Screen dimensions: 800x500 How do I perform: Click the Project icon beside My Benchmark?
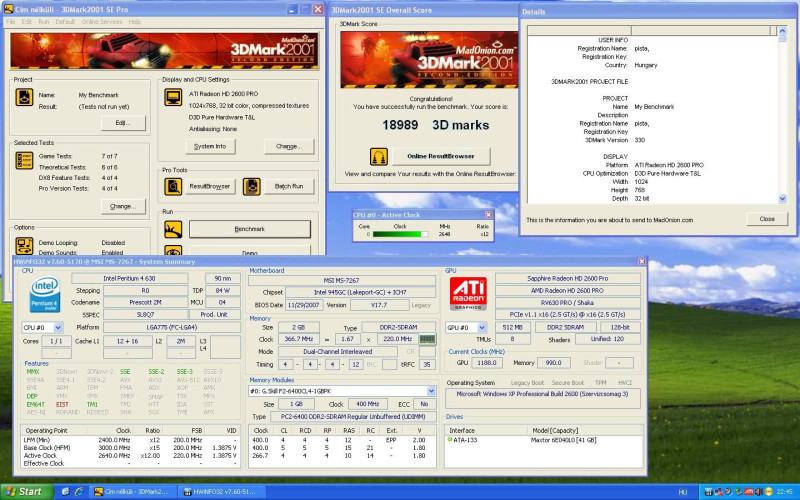(22, 99)
